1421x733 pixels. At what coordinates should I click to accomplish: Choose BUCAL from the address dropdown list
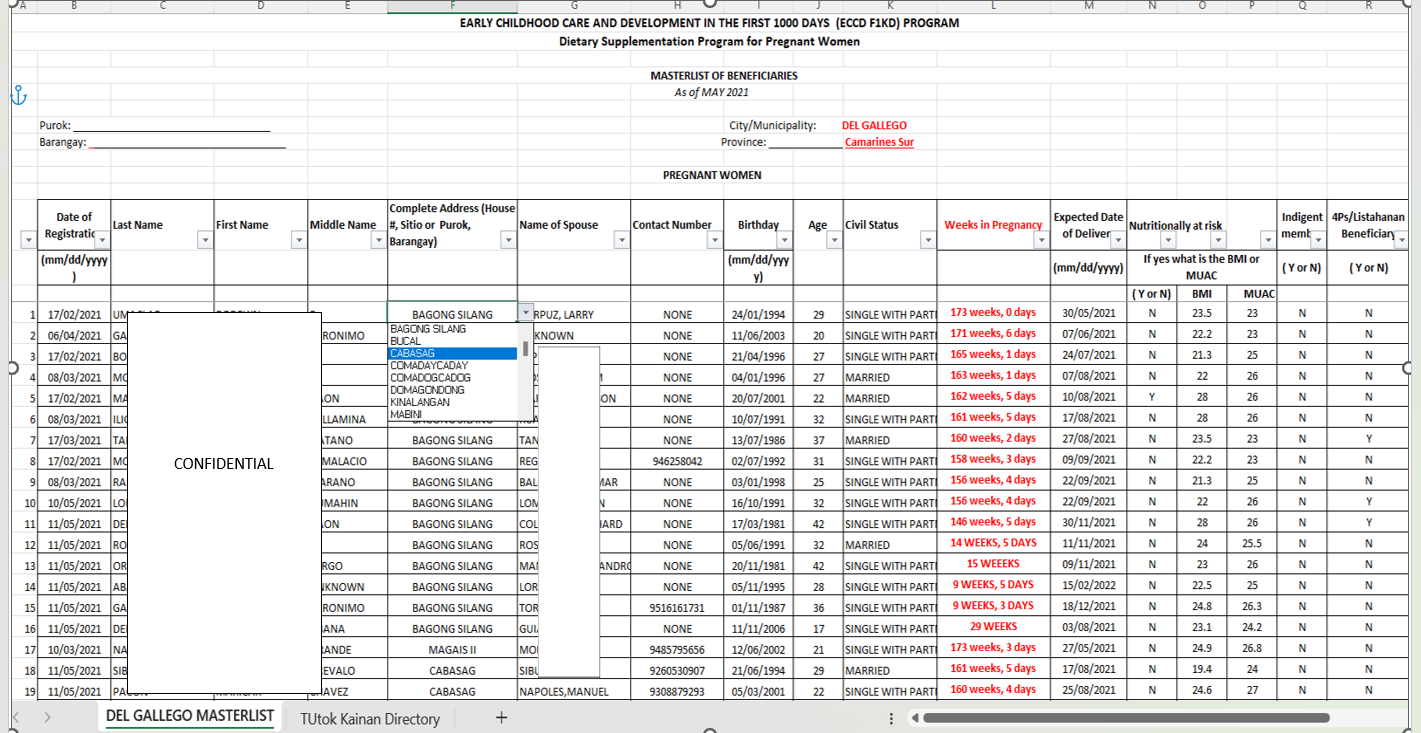(454, 341)
